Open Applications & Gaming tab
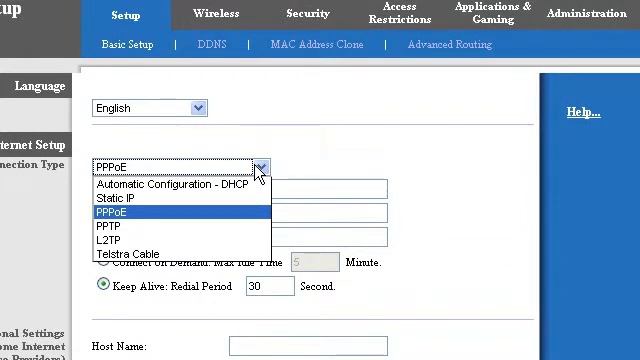This screenshot has height=360, width=640. (x=493, y=13)
